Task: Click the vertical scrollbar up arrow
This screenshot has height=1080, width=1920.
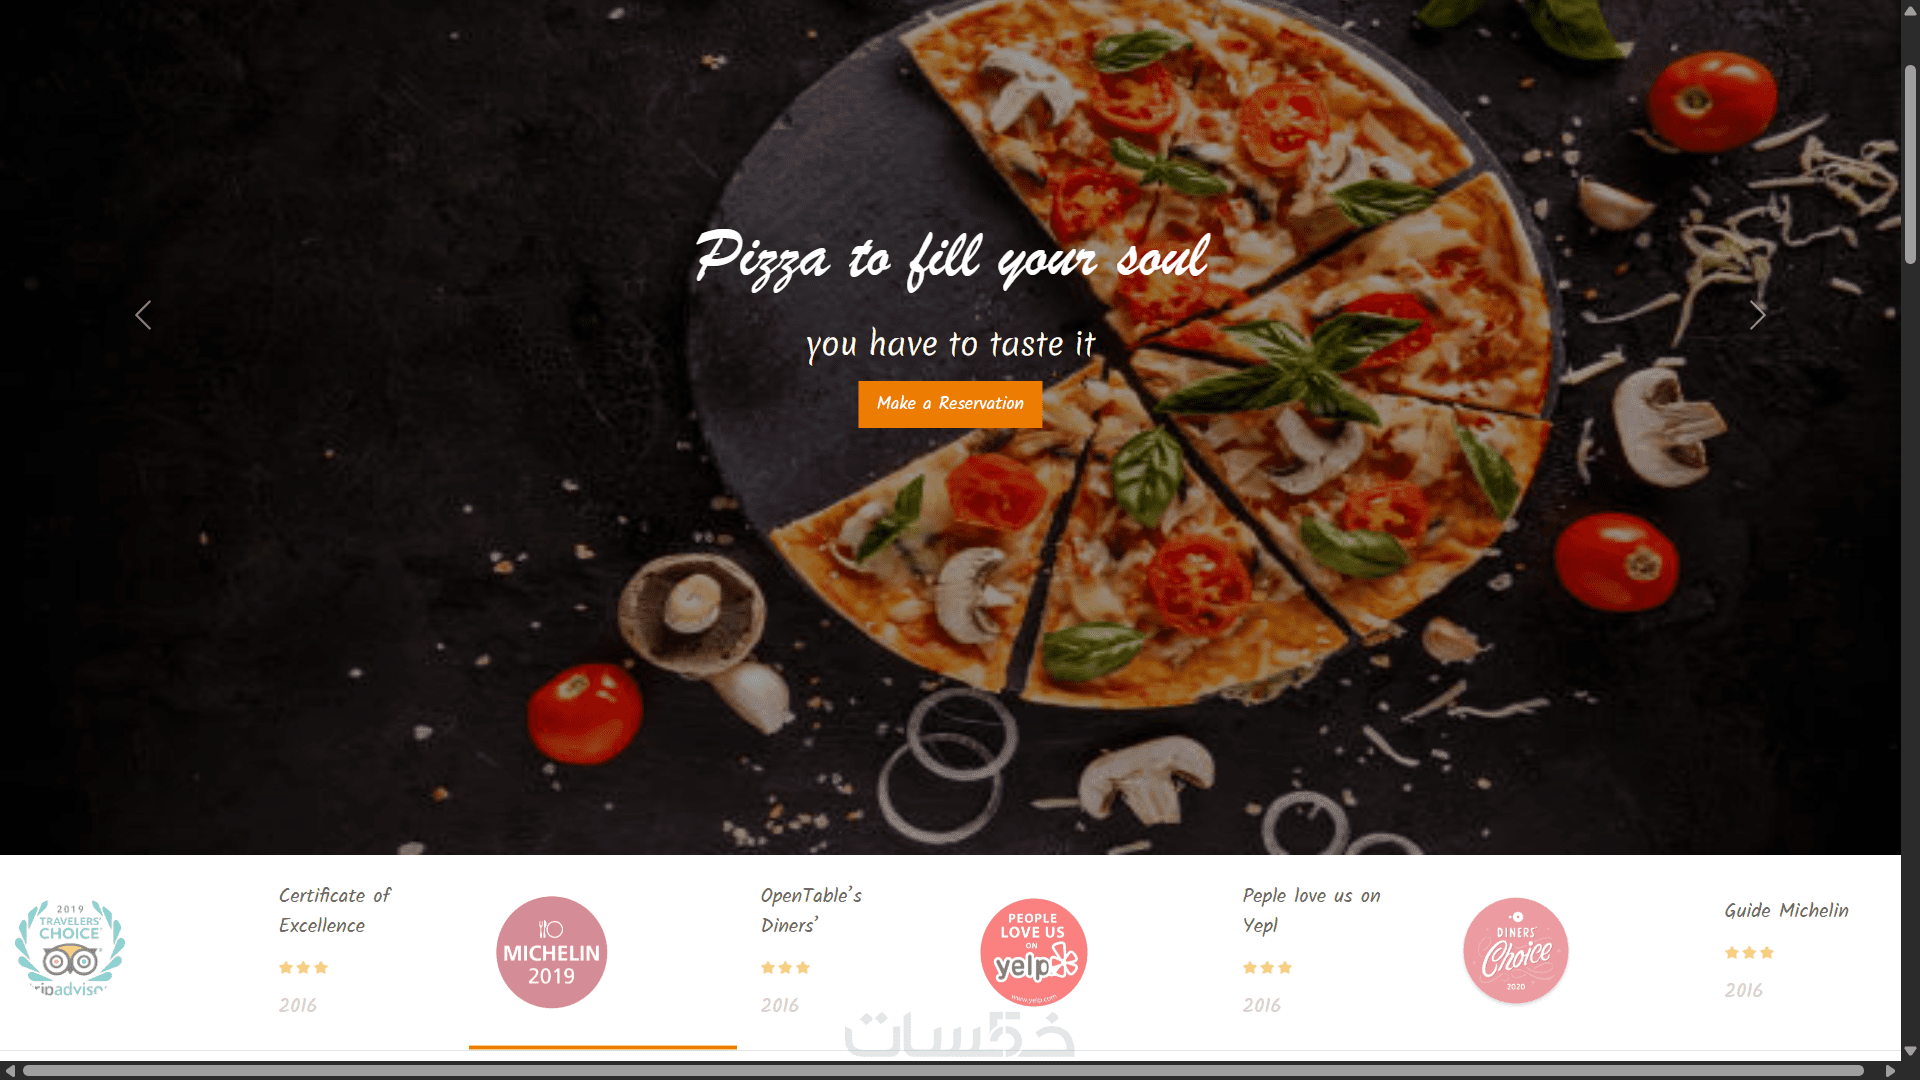Action: [1910, 10]
